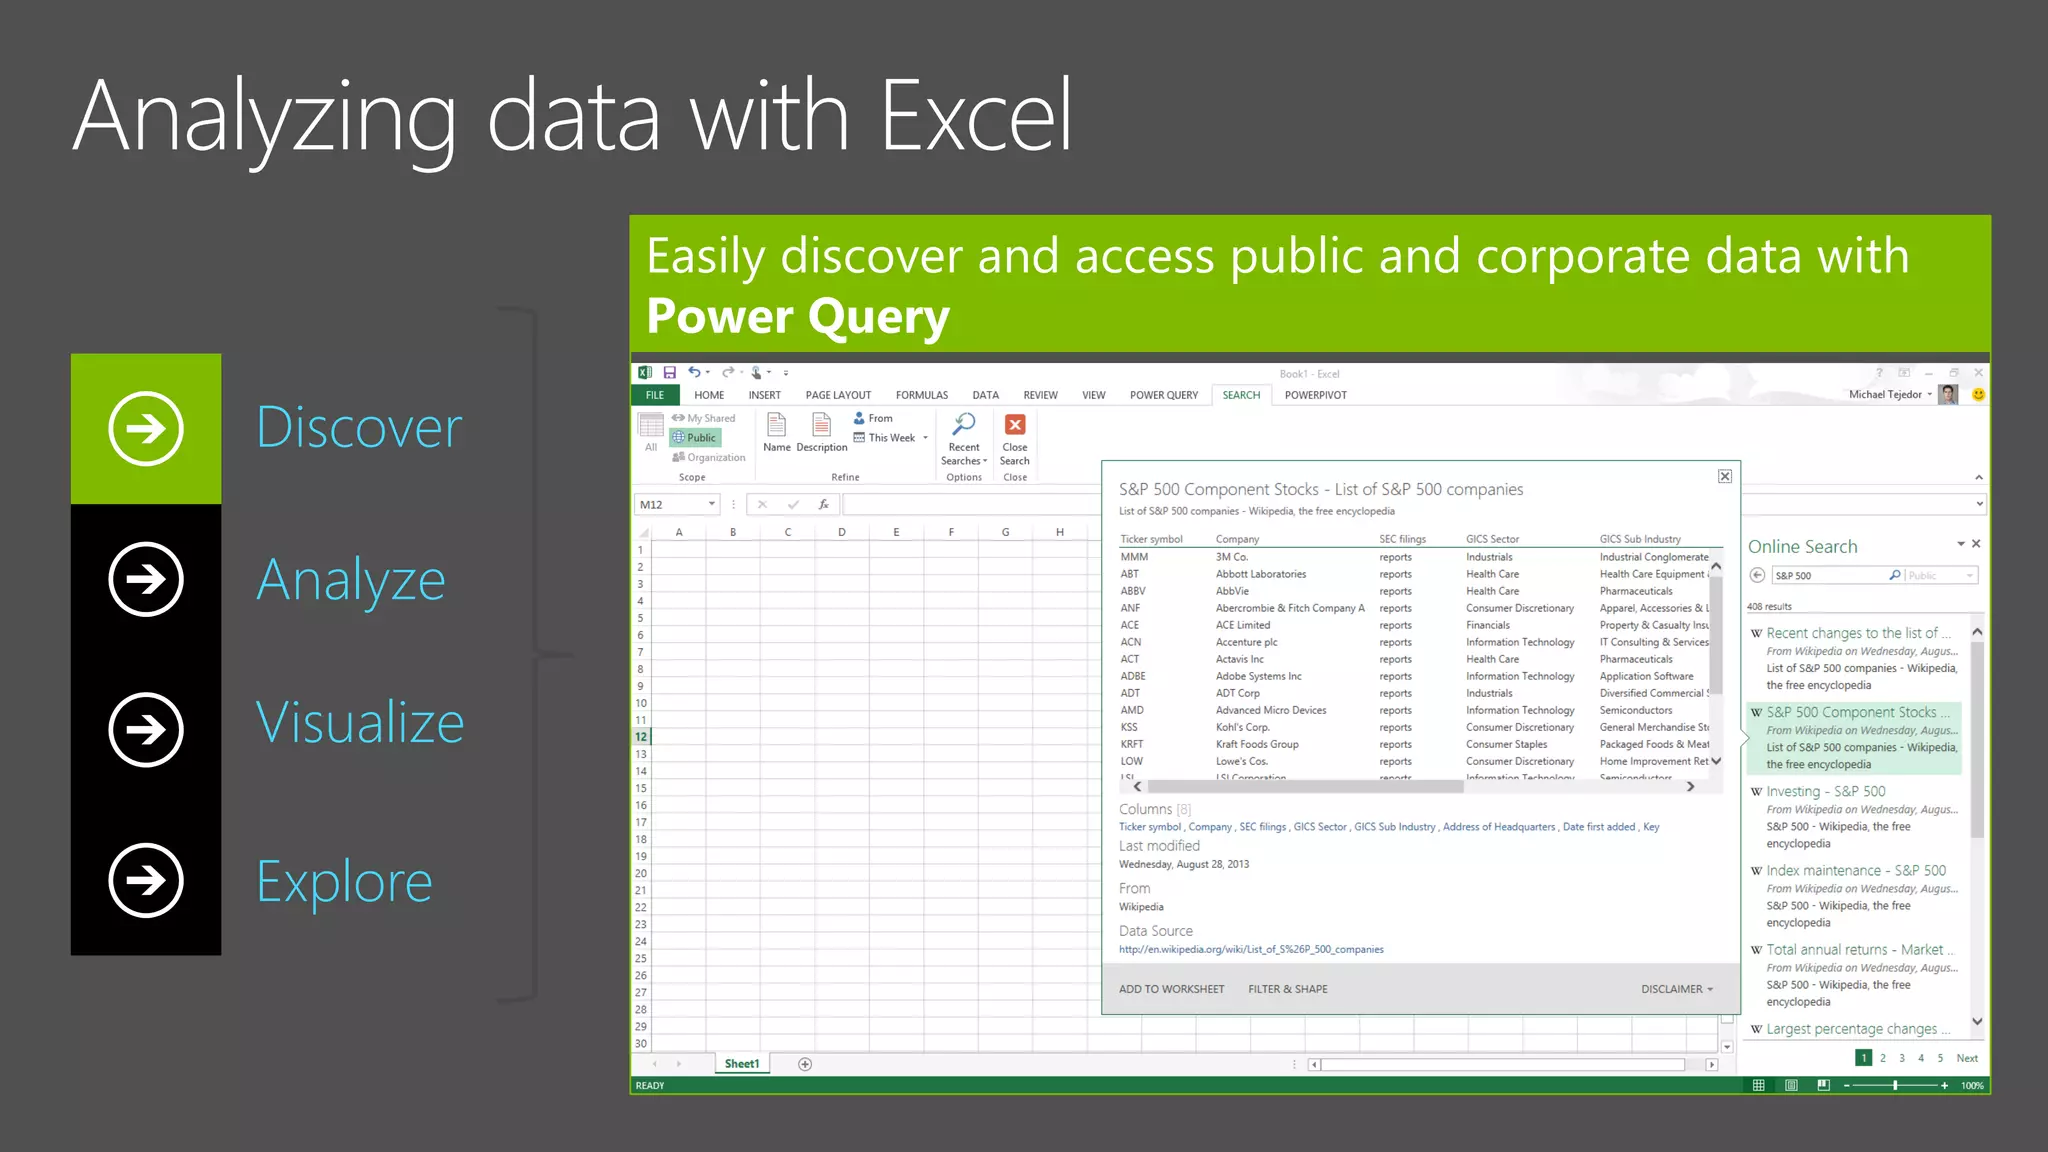
Task: Click the Save icon in quick access toolbar
Action: coord(669,373)
